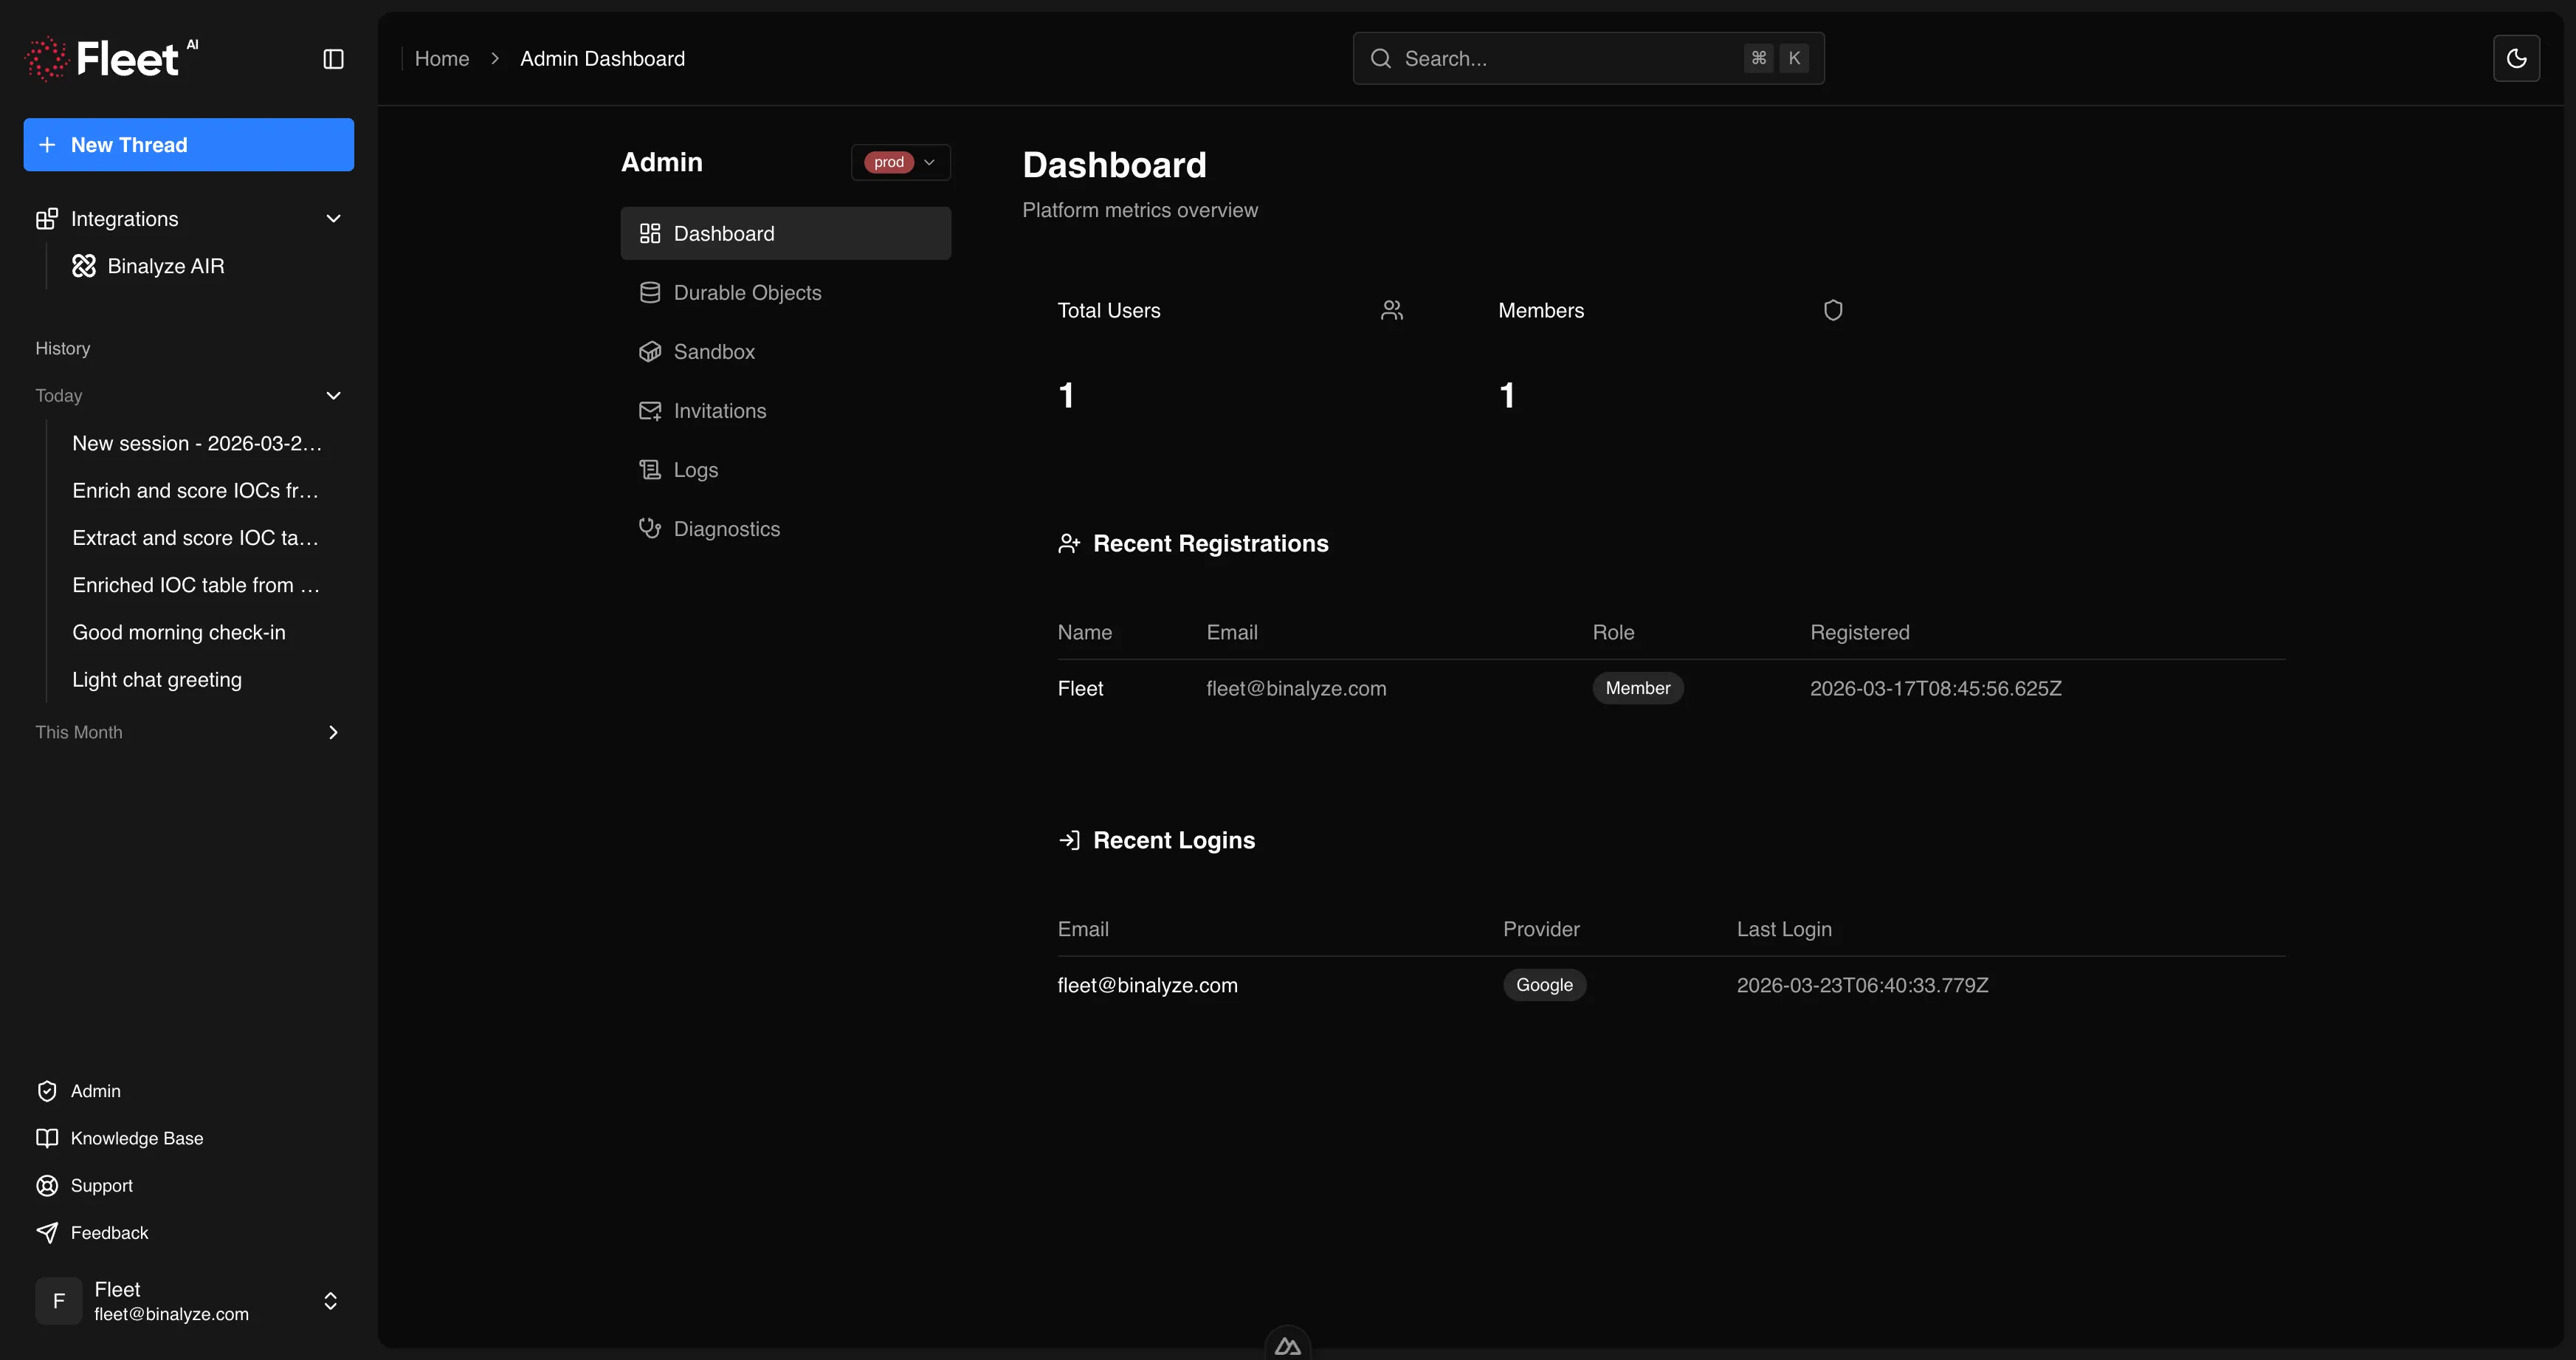The image size is (2576, 1360).
Task: Open the 'Good morning check-in' chat history
Action: coord(179,632)
